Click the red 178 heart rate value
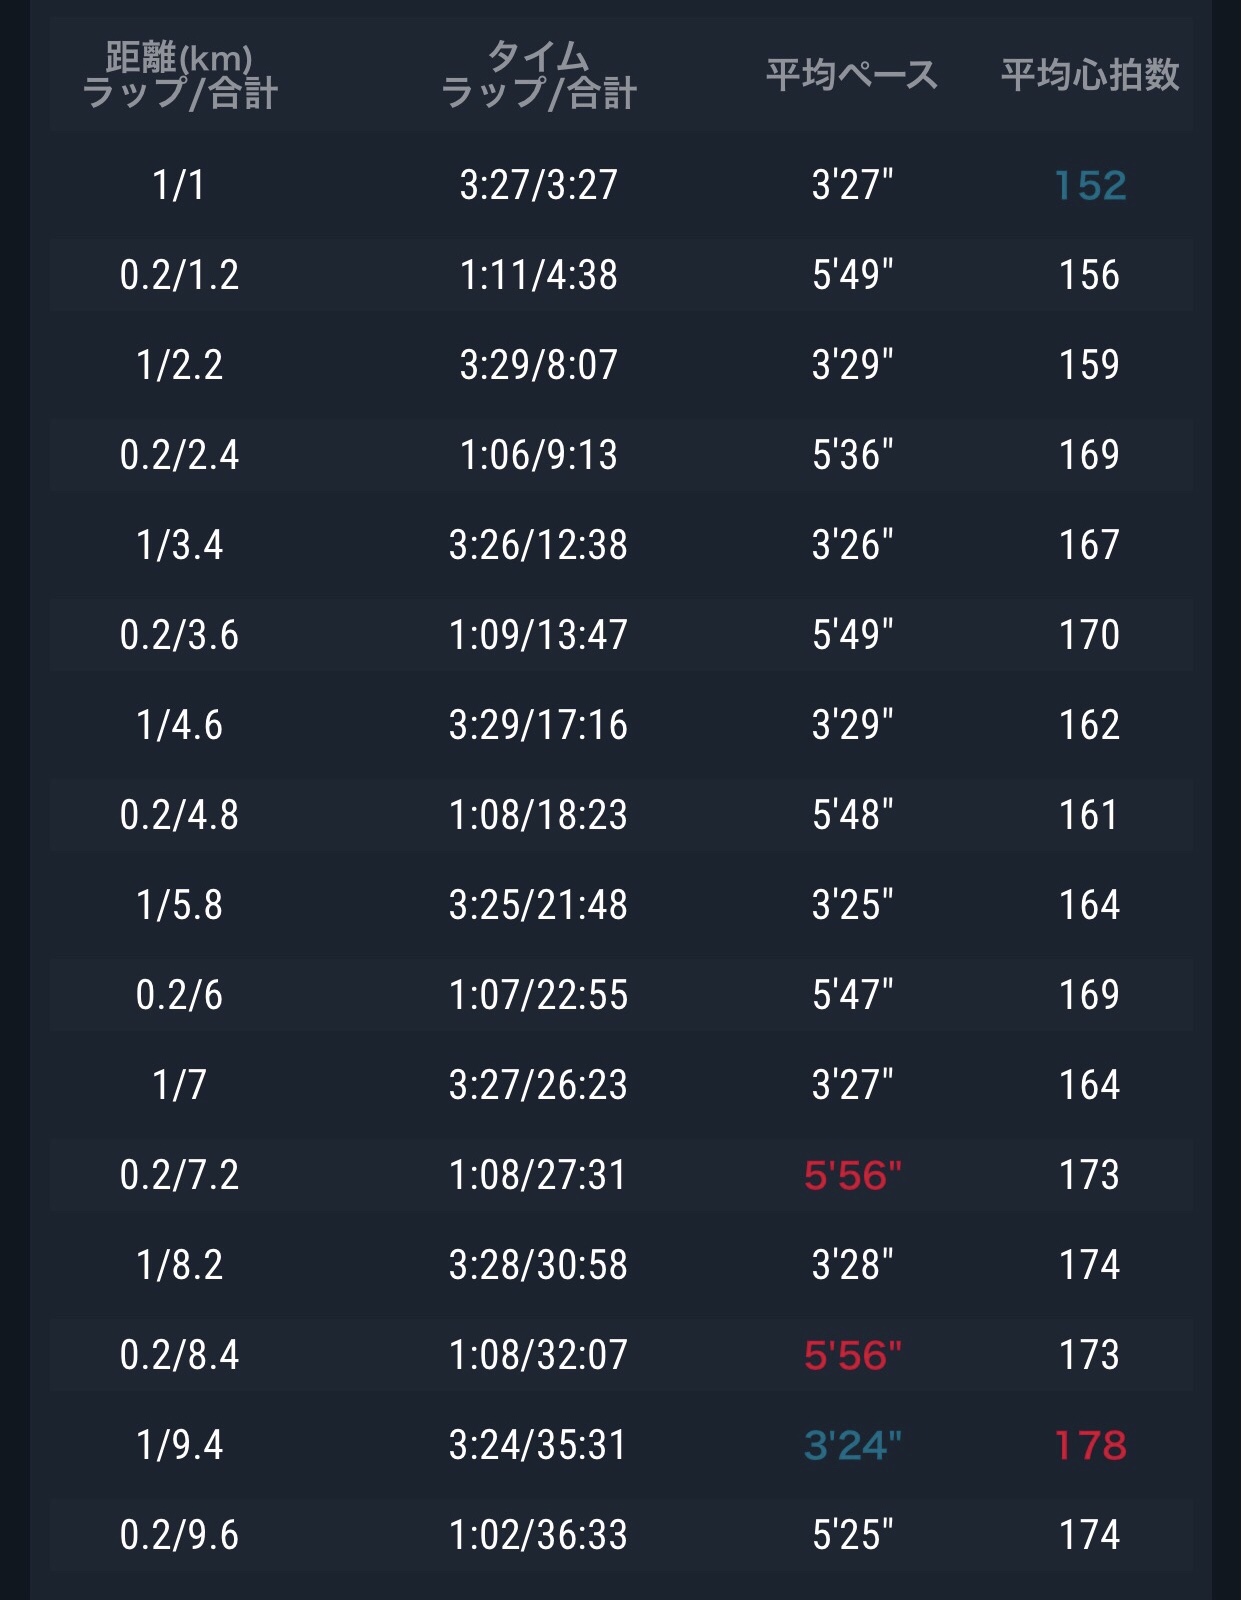Image resolution: width=1241 pixels, height=1600 pixels. pyautogui.click(x=1090, y=1445)
